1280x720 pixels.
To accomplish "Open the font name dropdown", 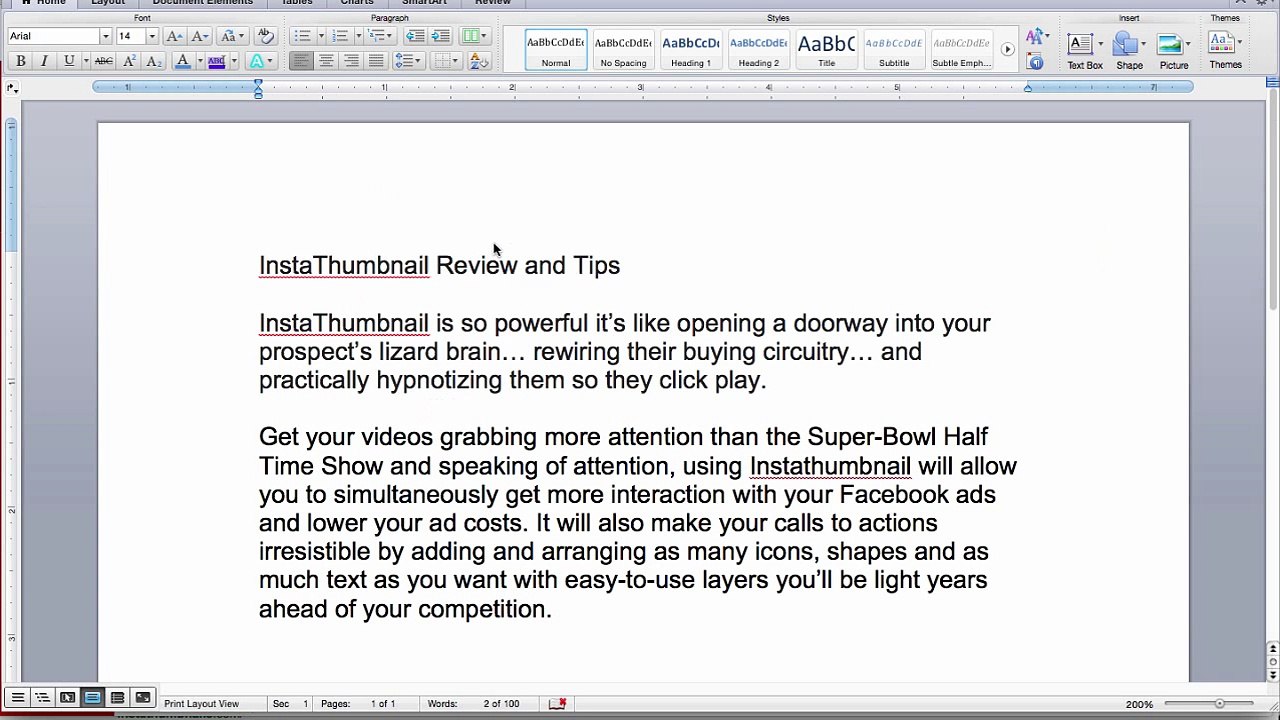I will coord(105,36).
